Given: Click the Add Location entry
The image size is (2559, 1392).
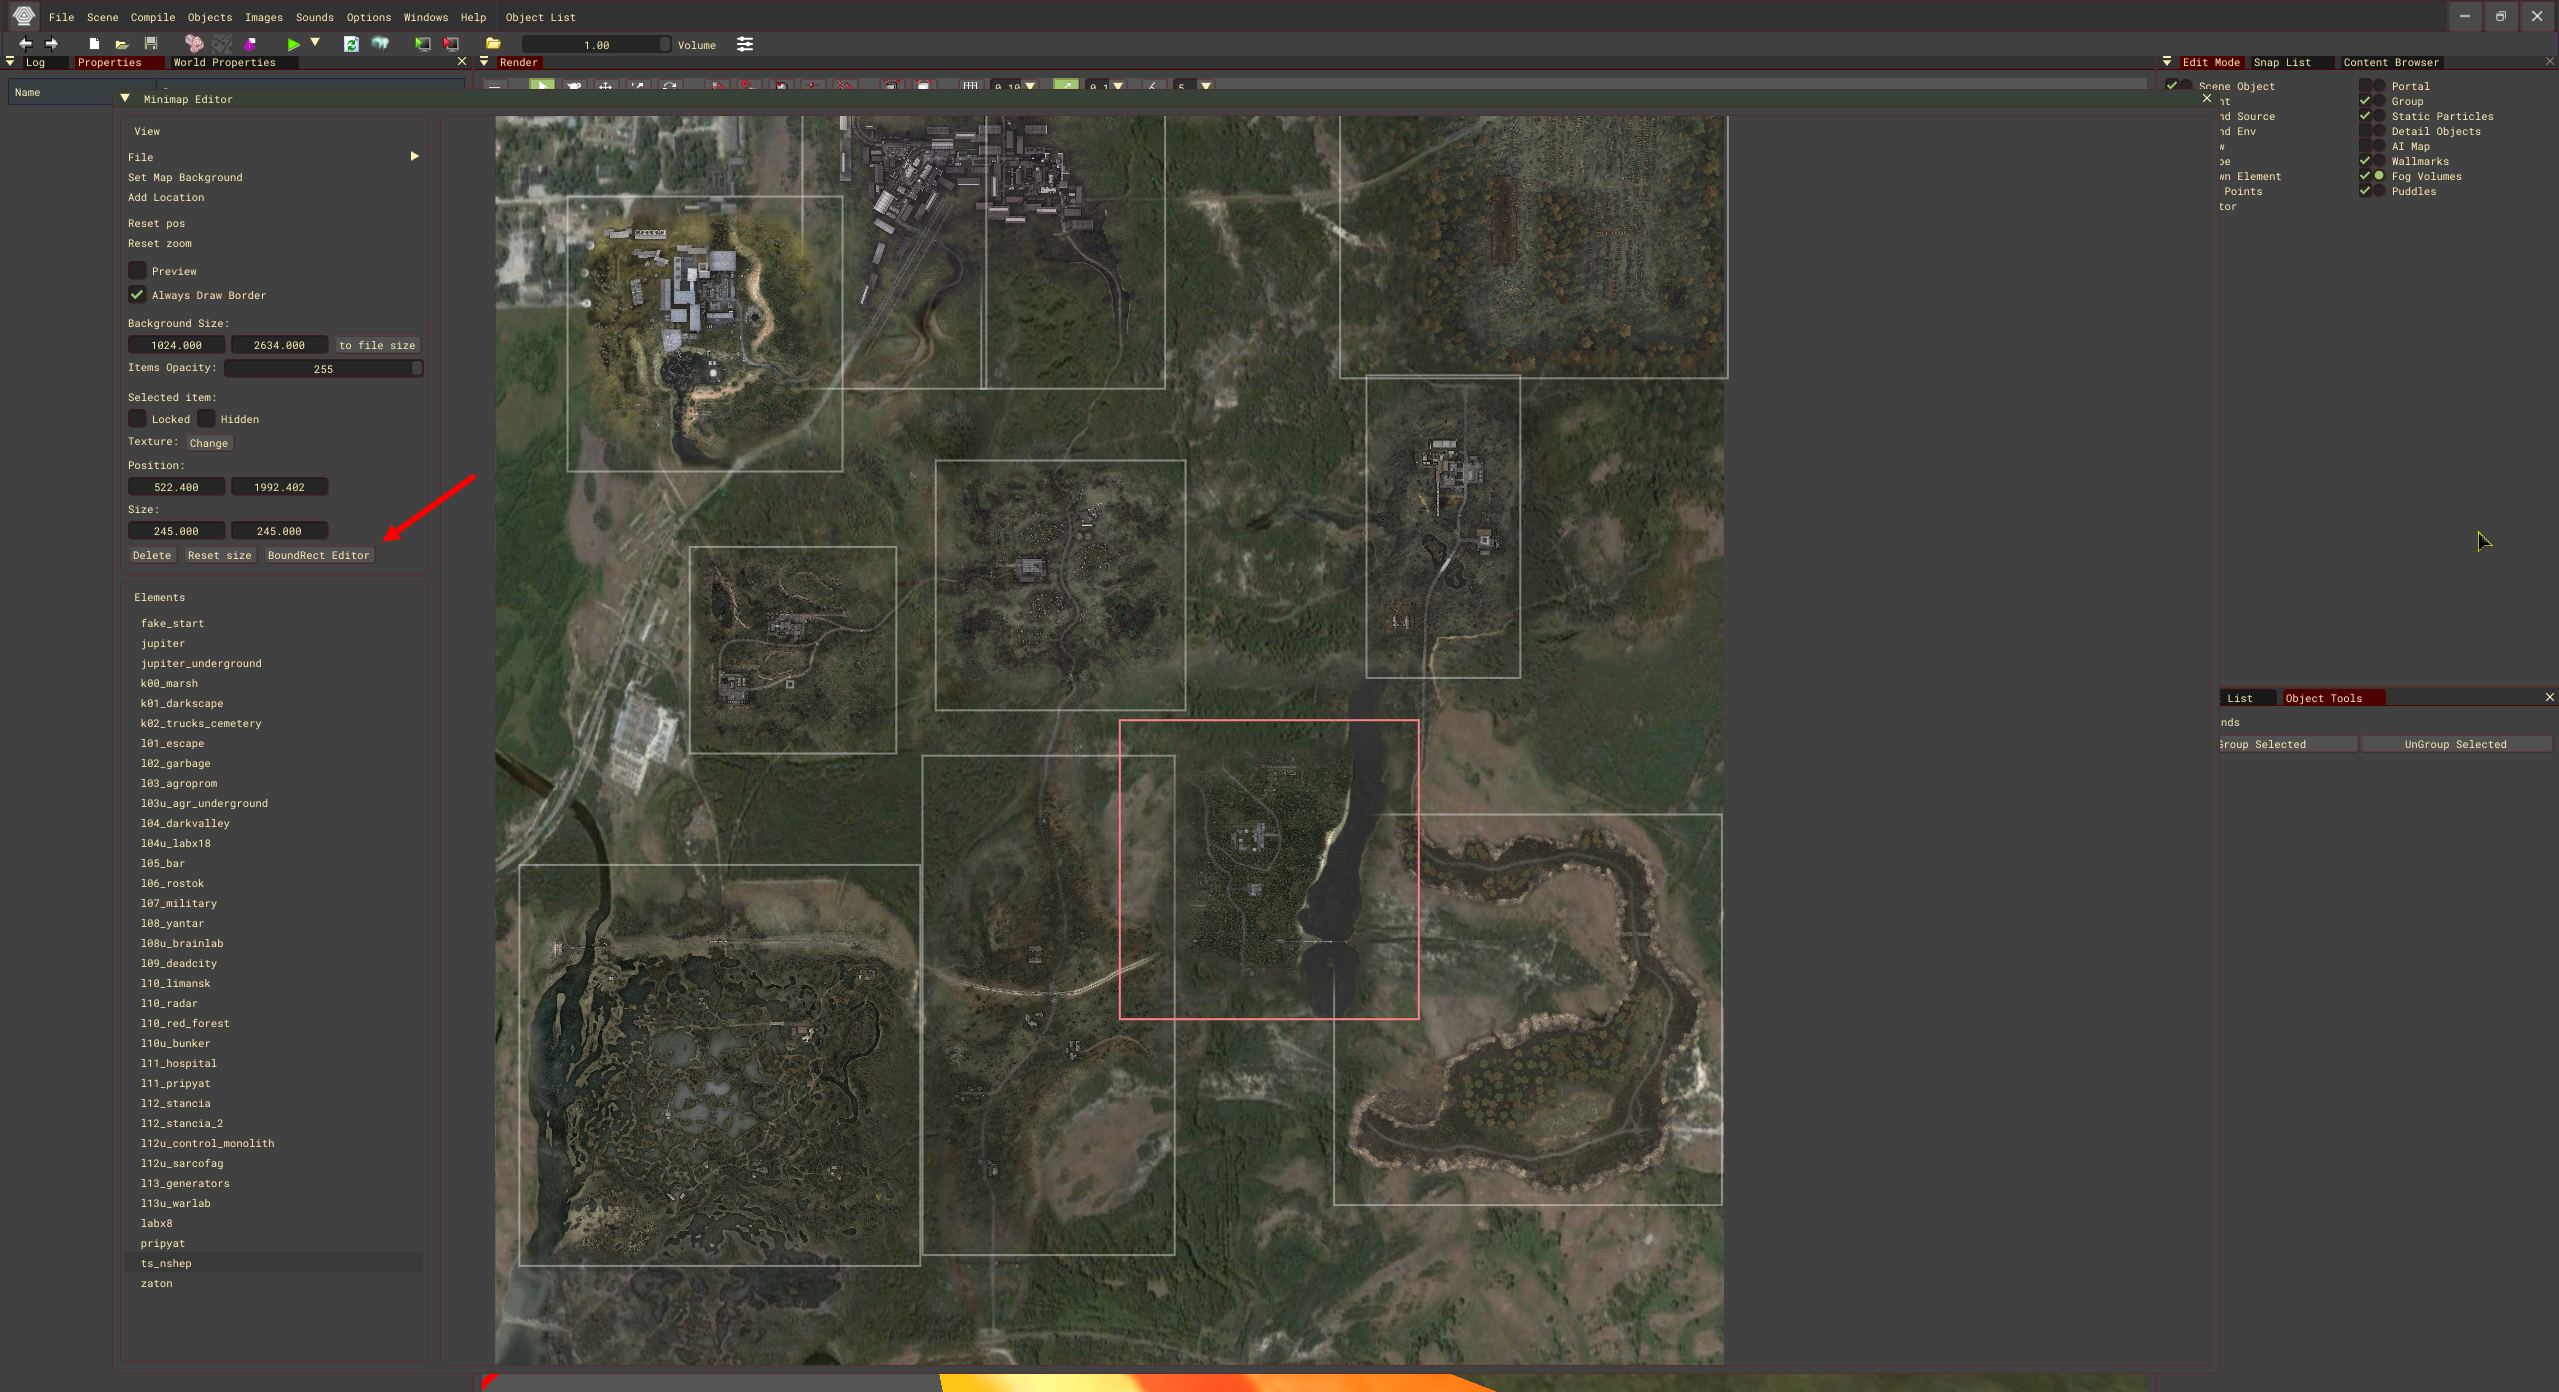Looking at the screenshot, I should [x=166, y=197].
